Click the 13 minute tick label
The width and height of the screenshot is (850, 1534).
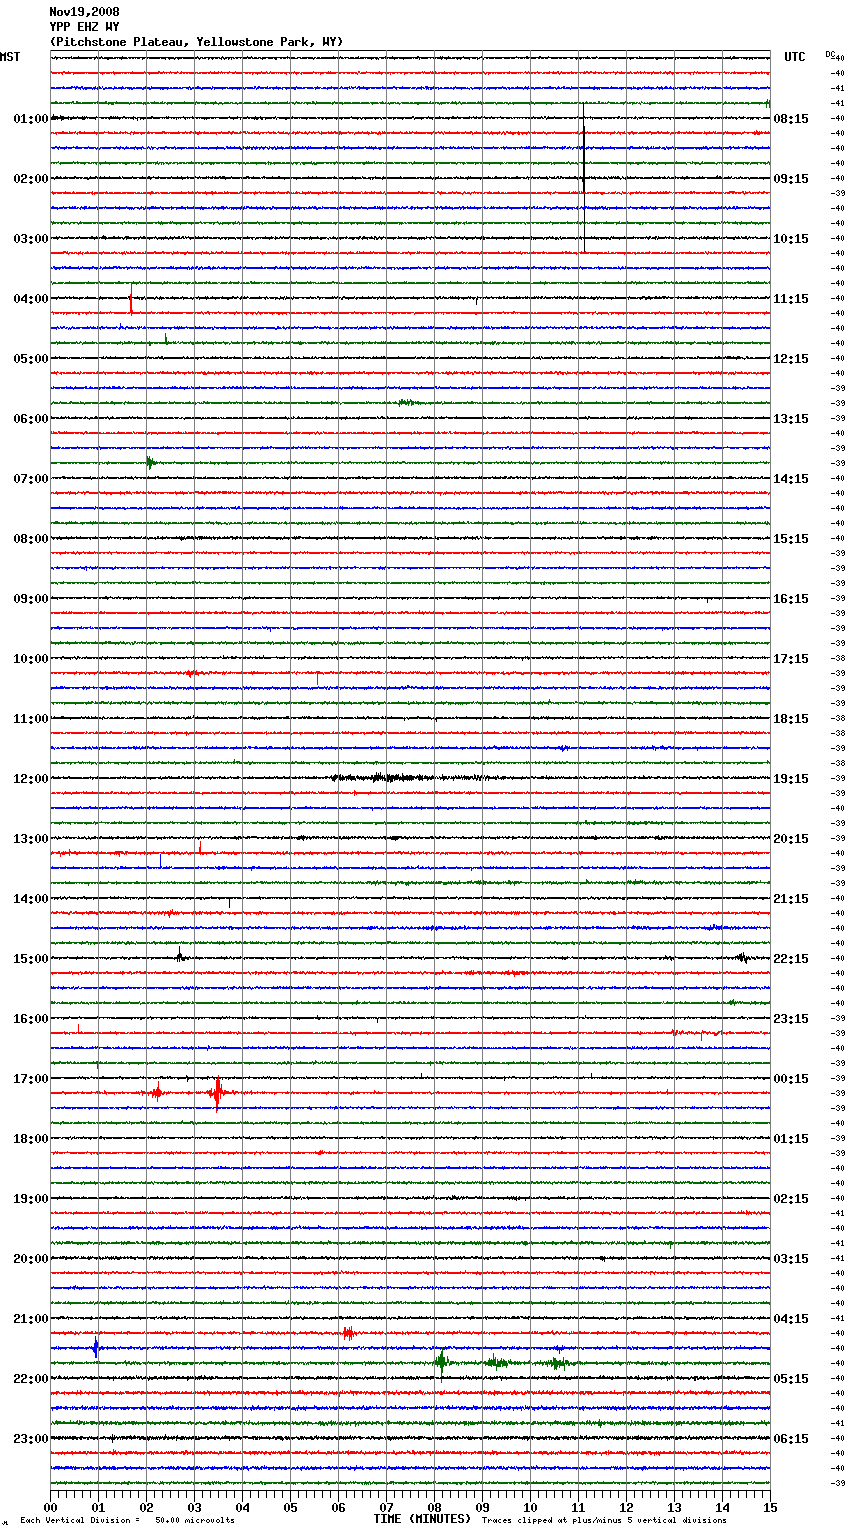pyautogui.click(x=674, y=1508)
